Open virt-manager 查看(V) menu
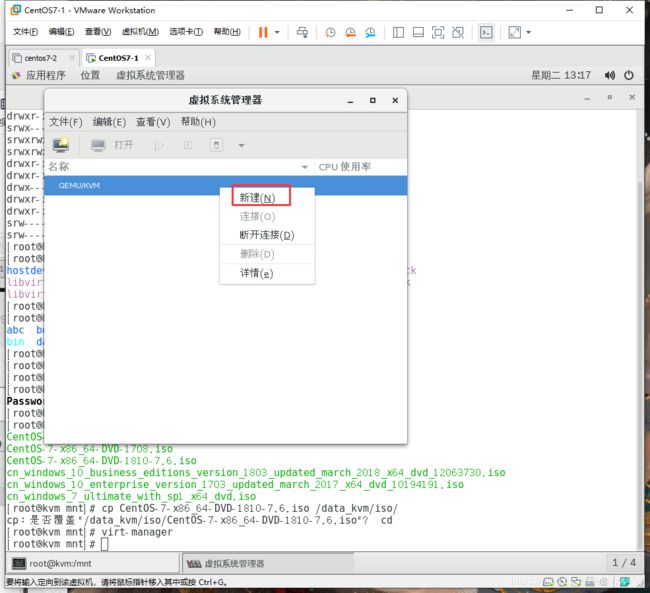The height and width of the screenshot is (593, 650). pos(153,122)
